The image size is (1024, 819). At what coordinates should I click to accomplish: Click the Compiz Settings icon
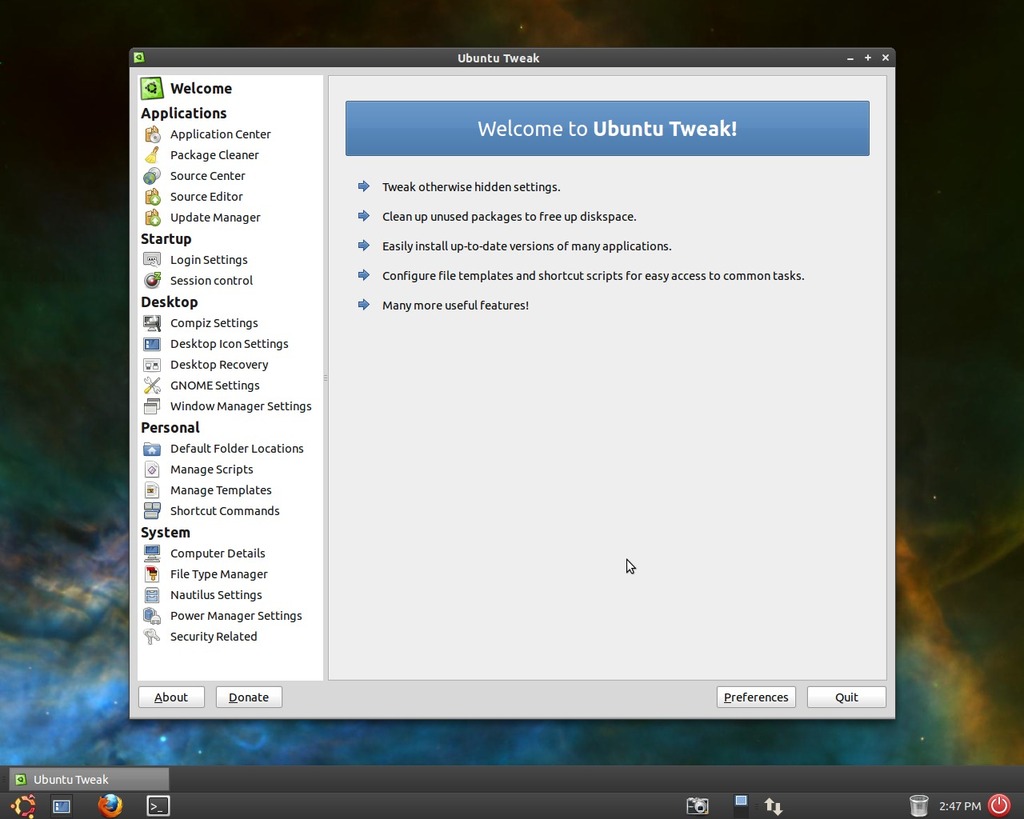pyautogui.click(x=152, y=323)
